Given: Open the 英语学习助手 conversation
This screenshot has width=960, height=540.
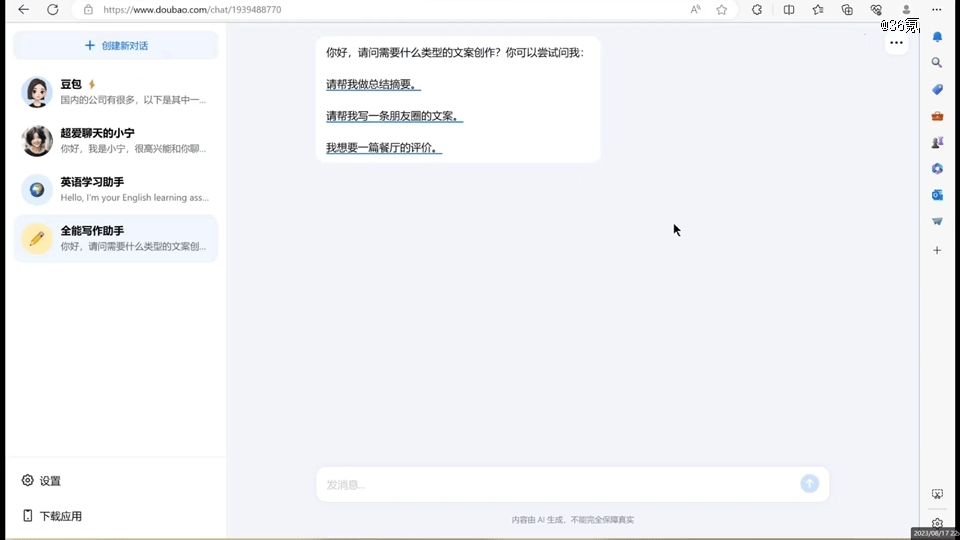Looking at the screenshot, I should [x=116, y=190].
